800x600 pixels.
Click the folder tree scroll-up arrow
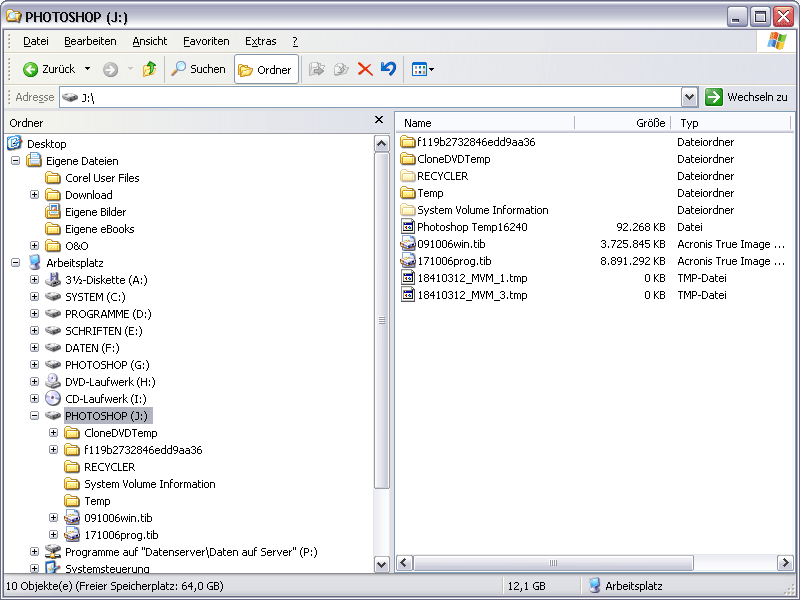click(x=381, y=143)
